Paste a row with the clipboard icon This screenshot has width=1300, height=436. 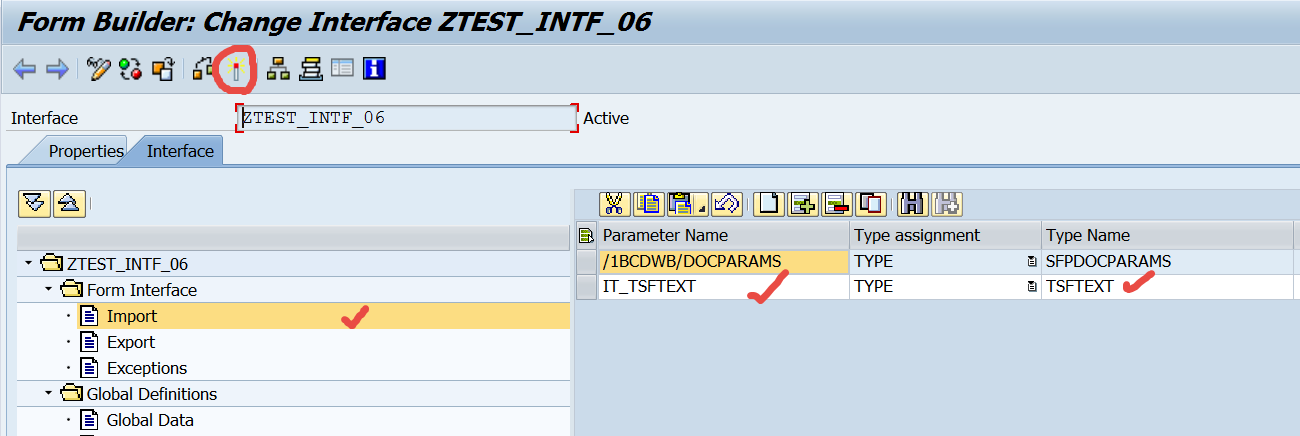click(x=681, y=204)
